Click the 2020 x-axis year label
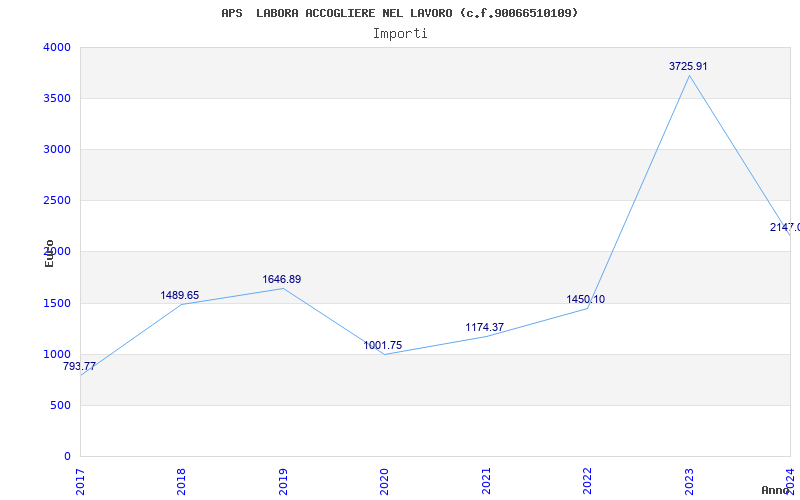 385,481
